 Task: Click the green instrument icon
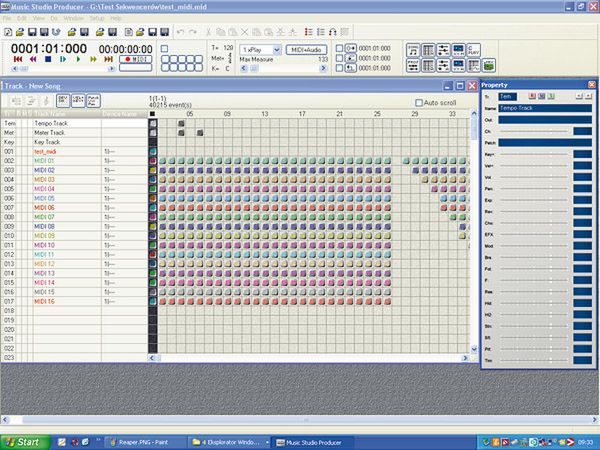[x=489, y=65]
